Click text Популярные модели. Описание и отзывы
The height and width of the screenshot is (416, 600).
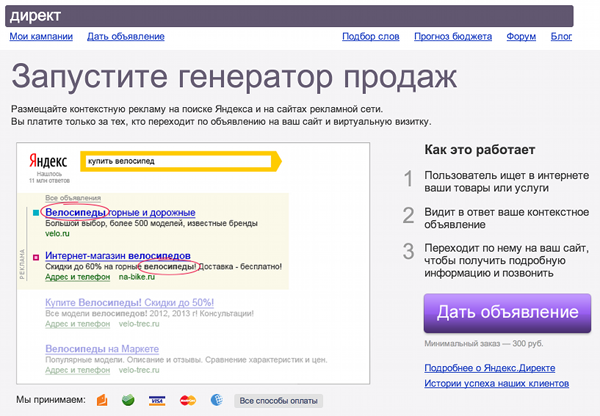186,360
